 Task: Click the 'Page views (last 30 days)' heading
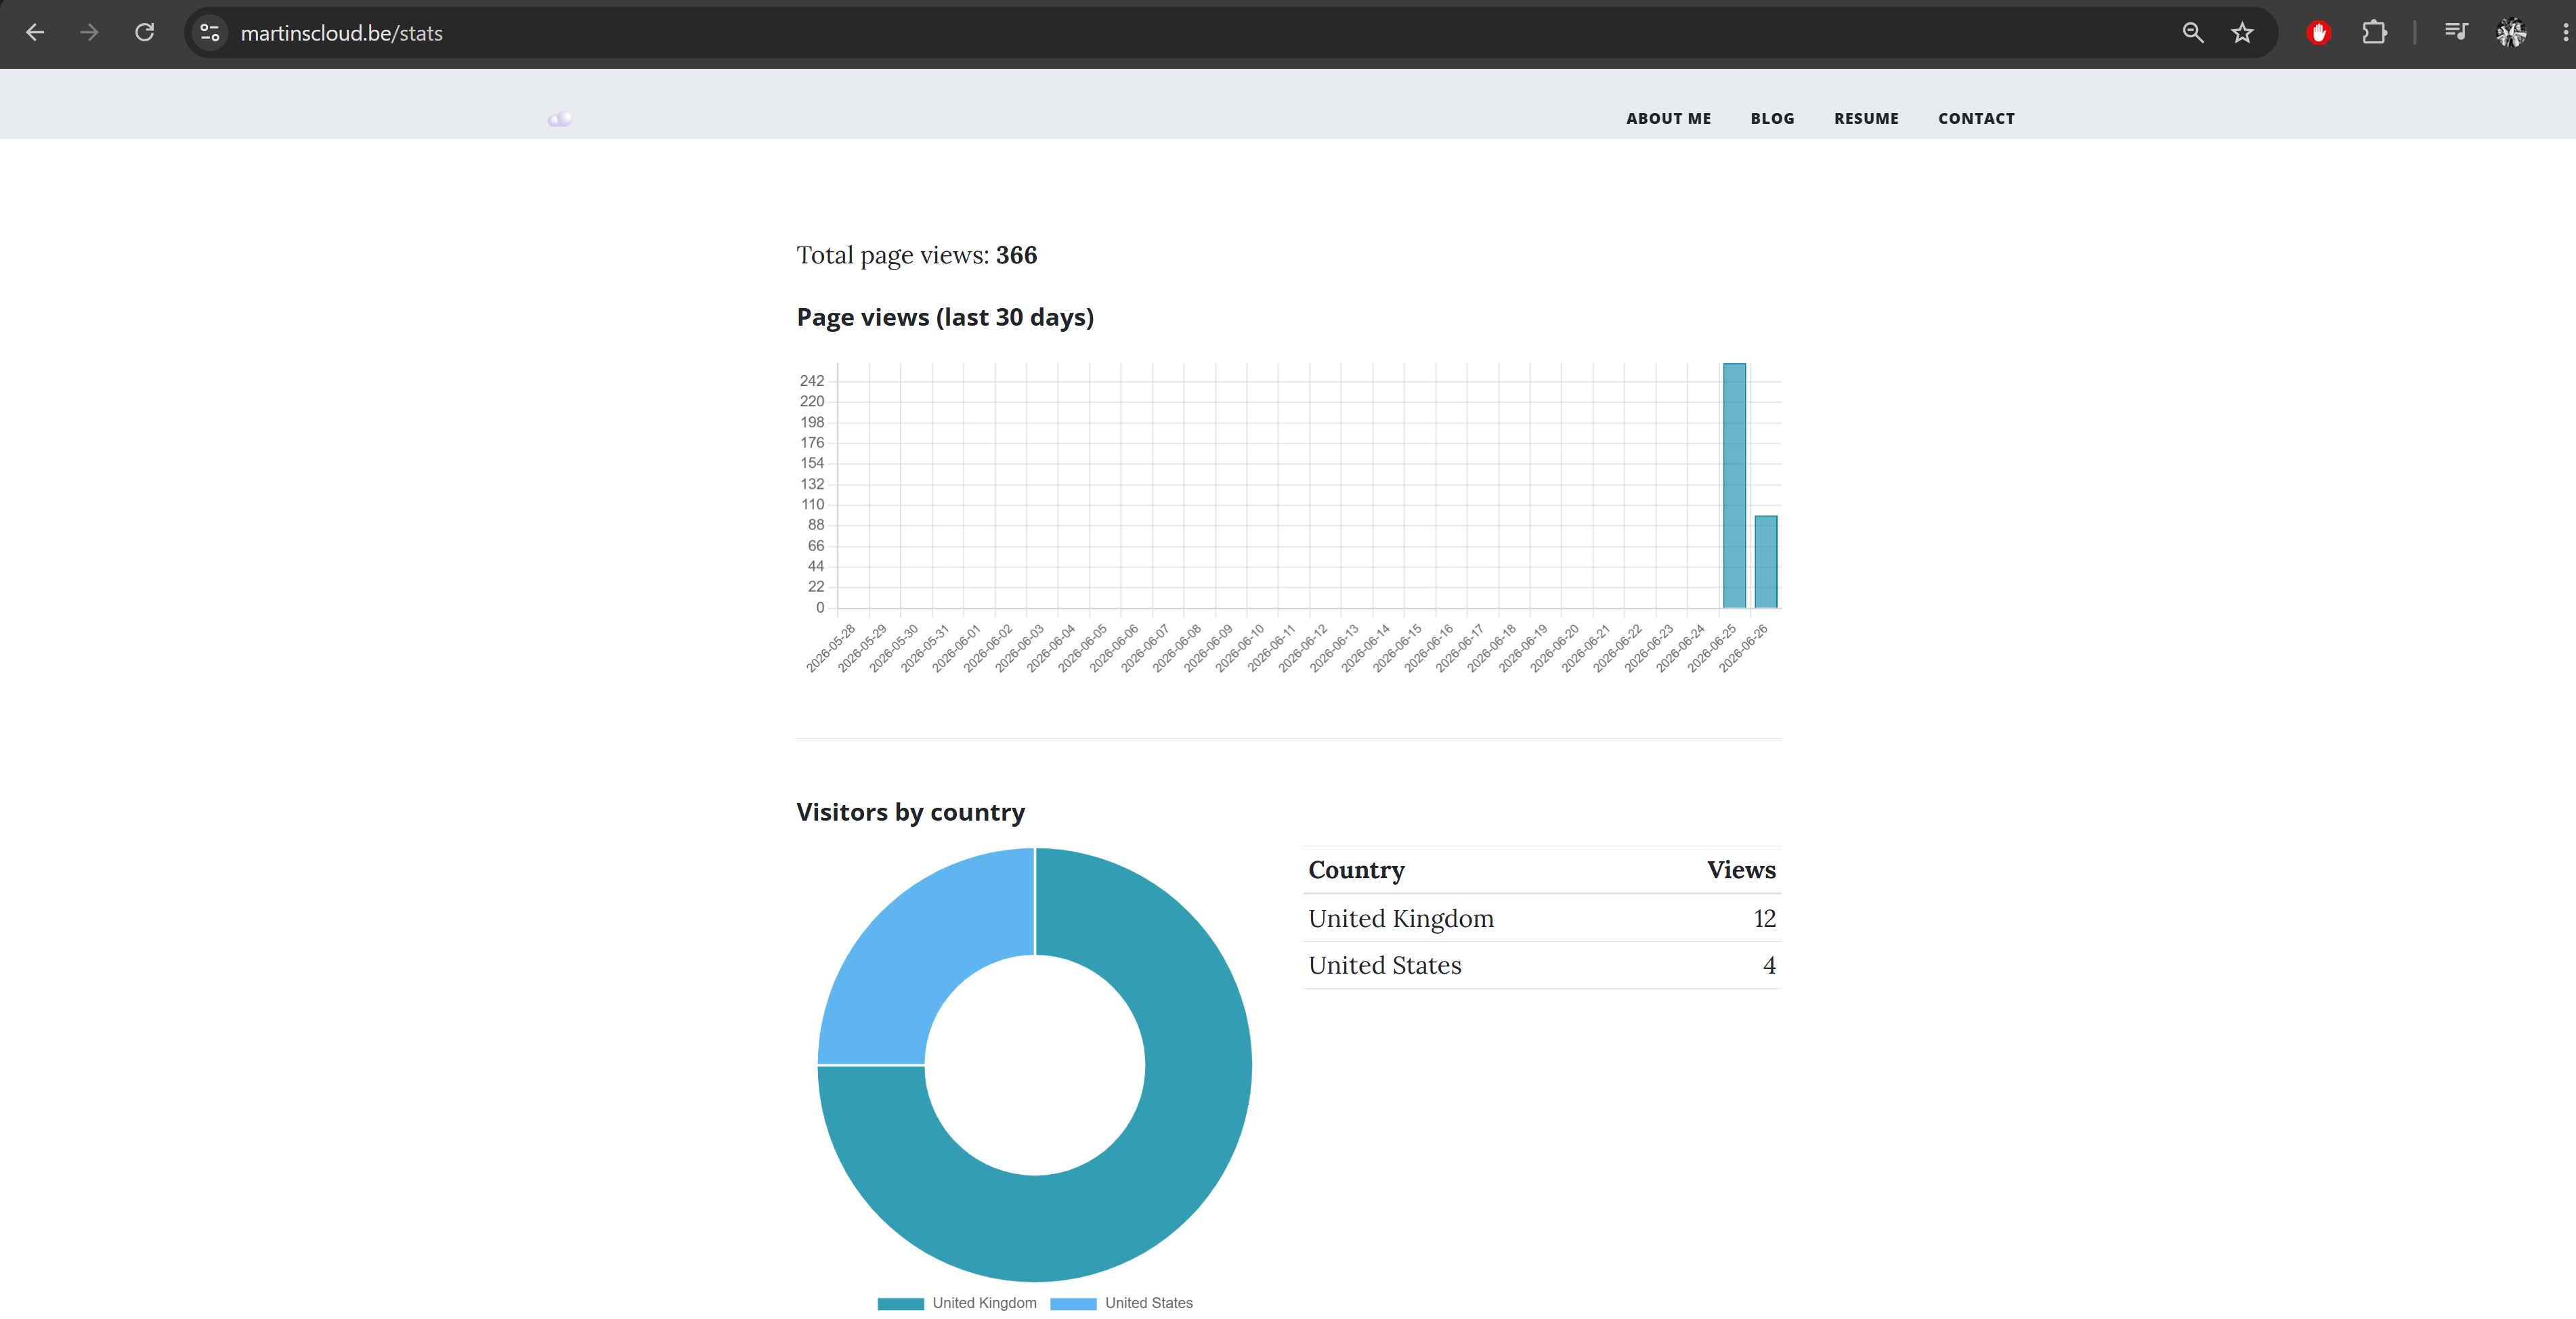pos(945,317)
